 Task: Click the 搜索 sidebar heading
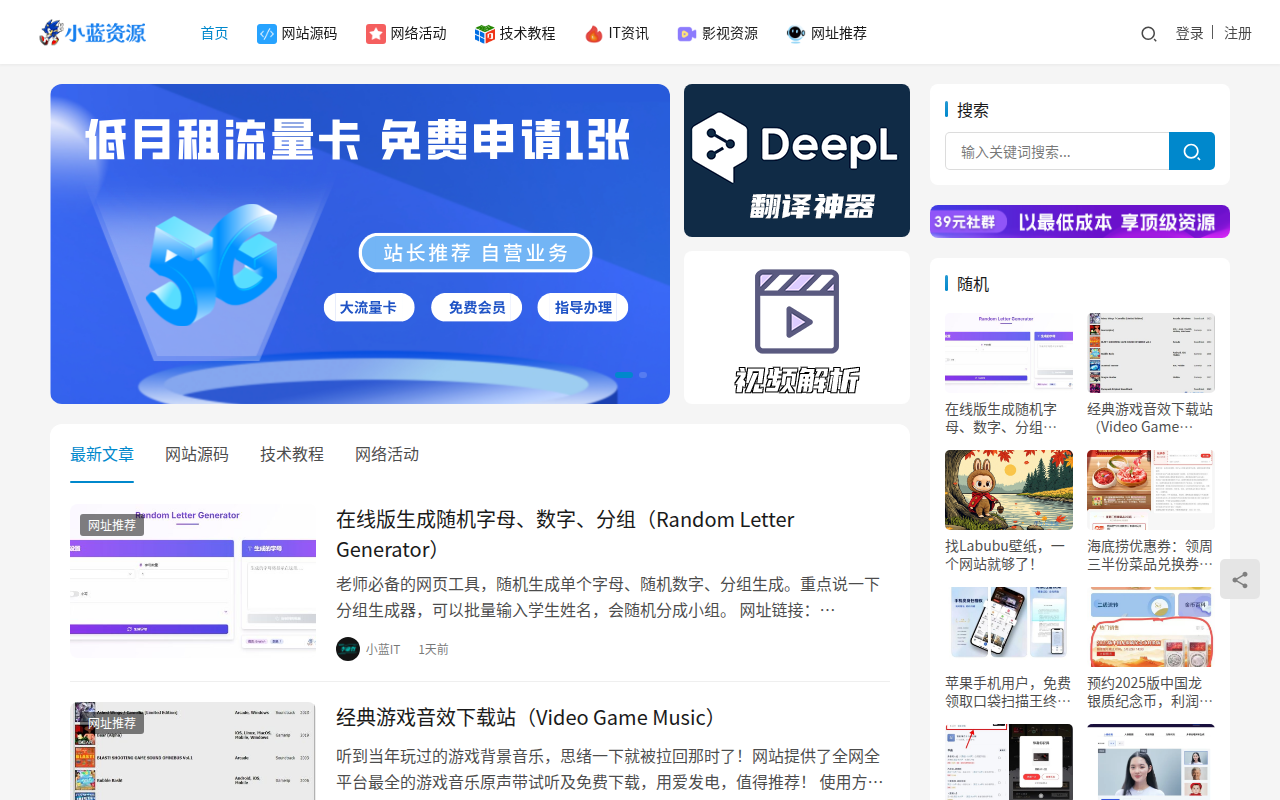coord(973,110)
